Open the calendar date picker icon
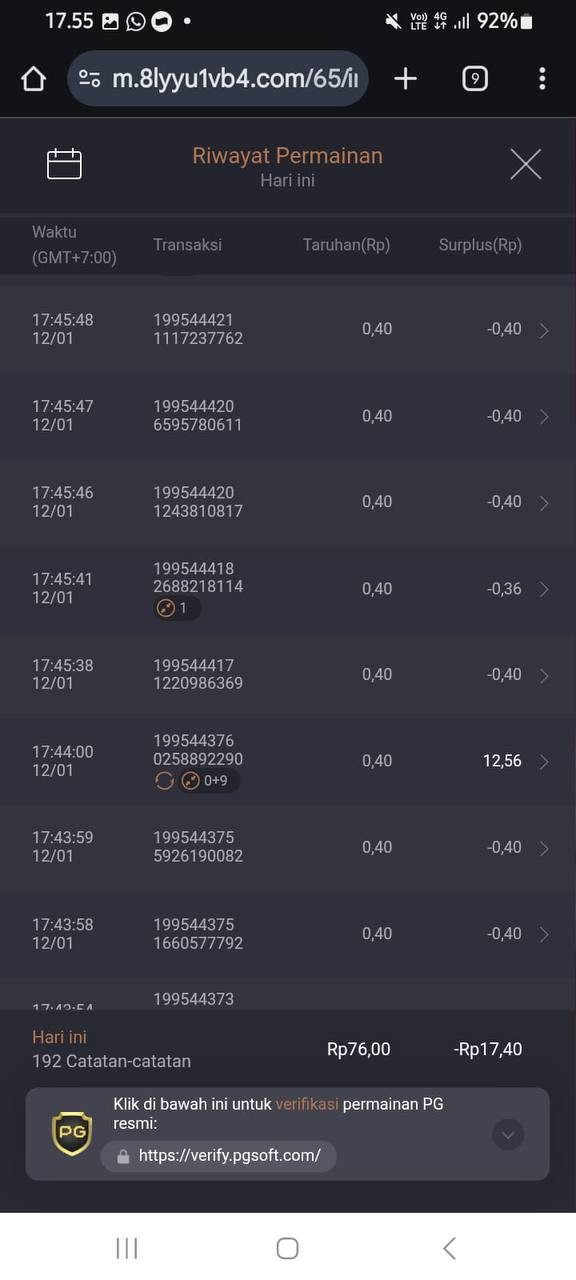This screenshot has height=1280, width=576. (x=64, y=164)
